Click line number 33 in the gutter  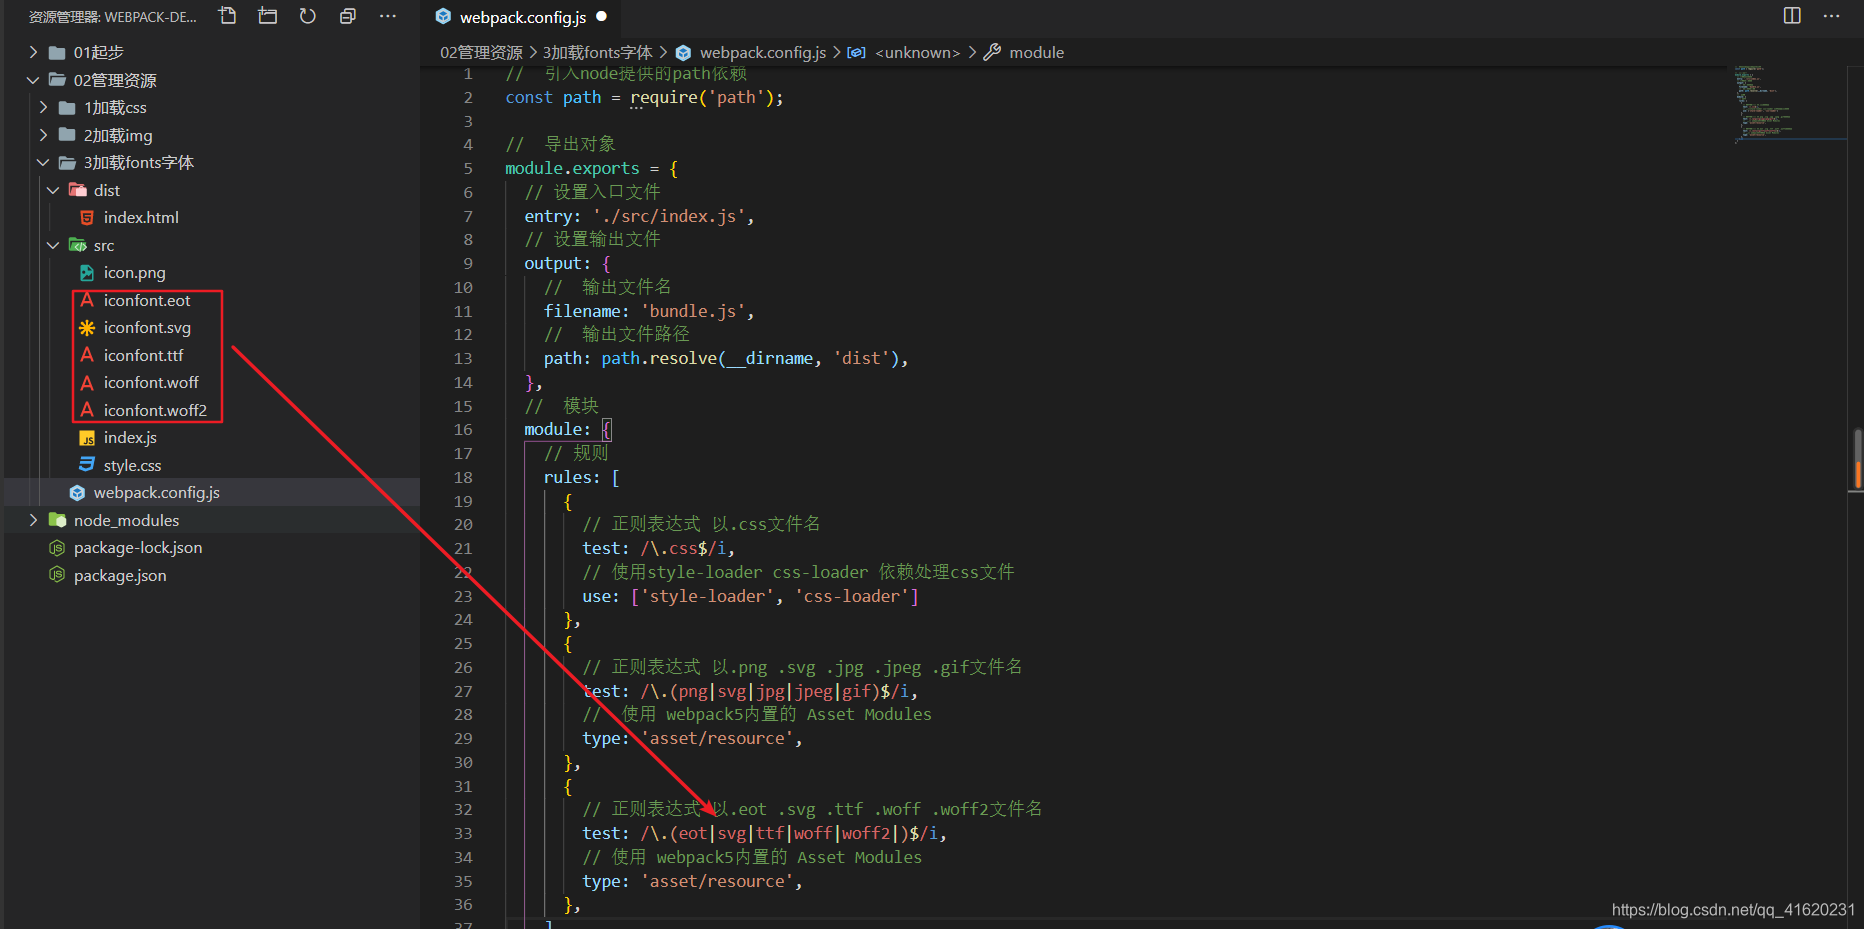click(x=463, y=833)
